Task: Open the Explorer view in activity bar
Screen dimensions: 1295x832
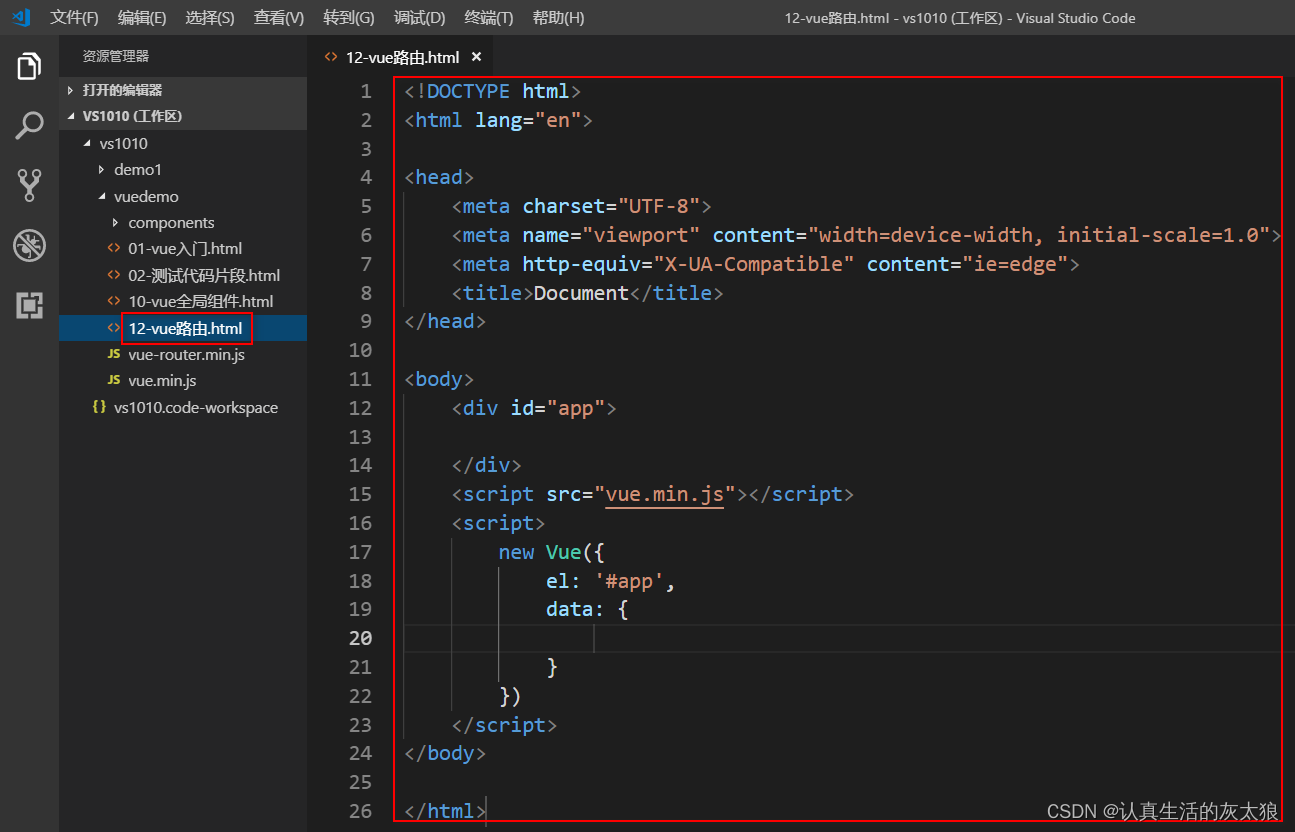Action: click(29, 67)
